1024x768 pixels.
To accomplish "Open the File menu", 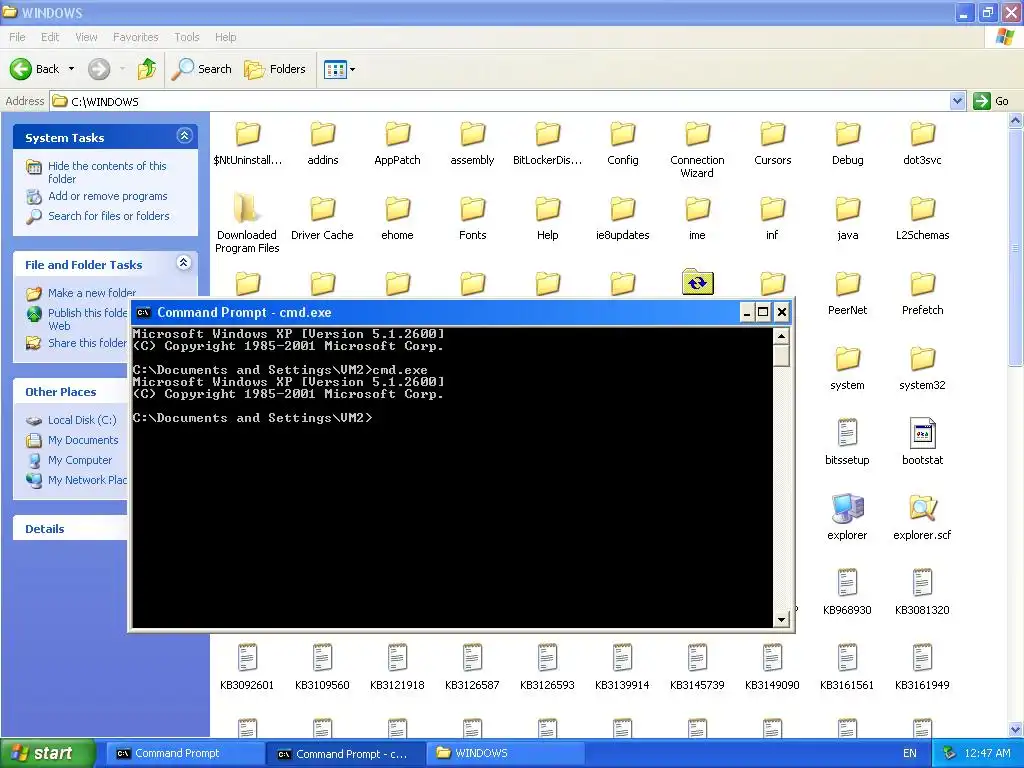I will click(18, 37).
